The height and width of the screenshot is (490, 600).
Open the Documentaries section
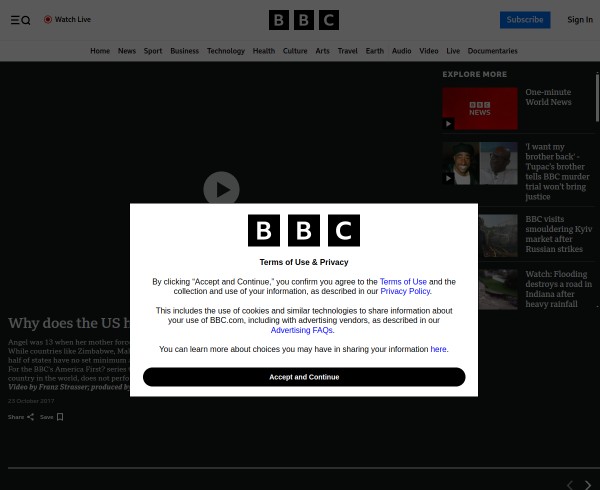coord(492,51)
